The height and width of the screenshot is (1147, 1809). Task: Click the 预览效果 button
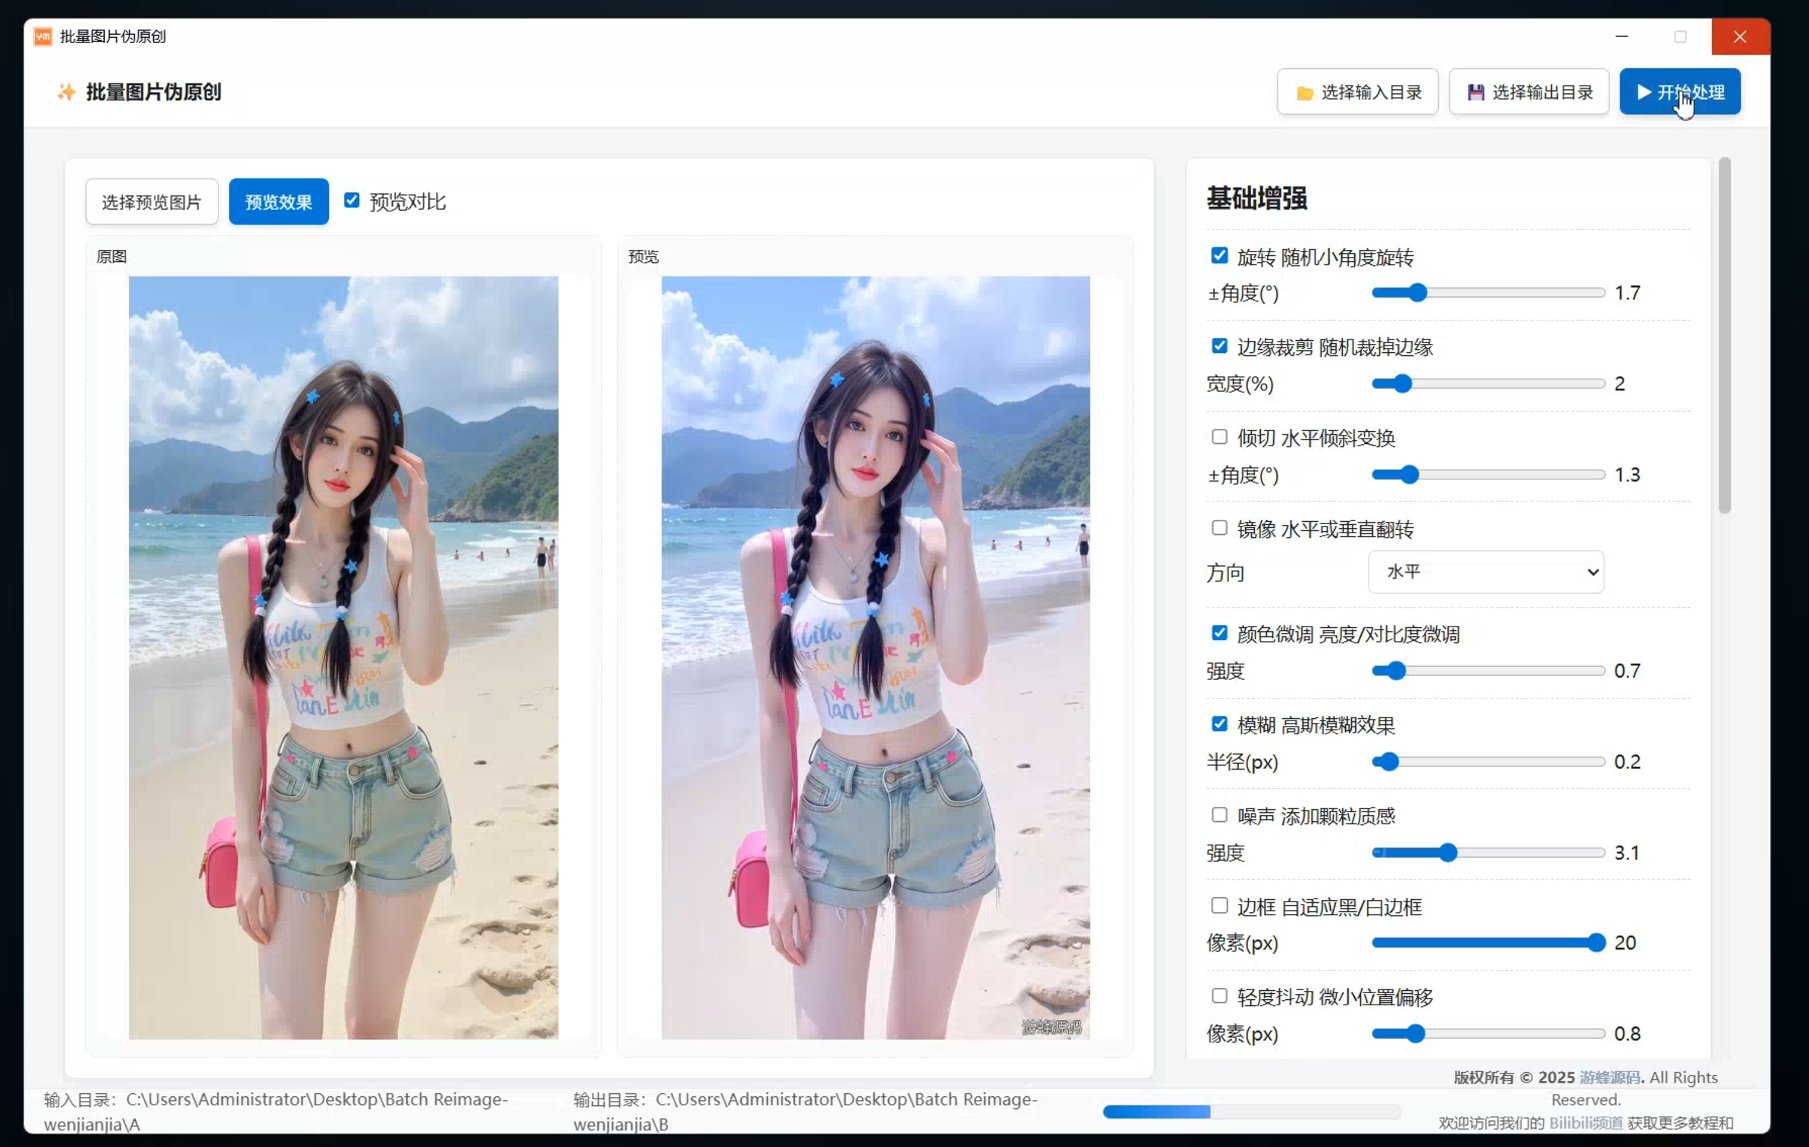279,202
